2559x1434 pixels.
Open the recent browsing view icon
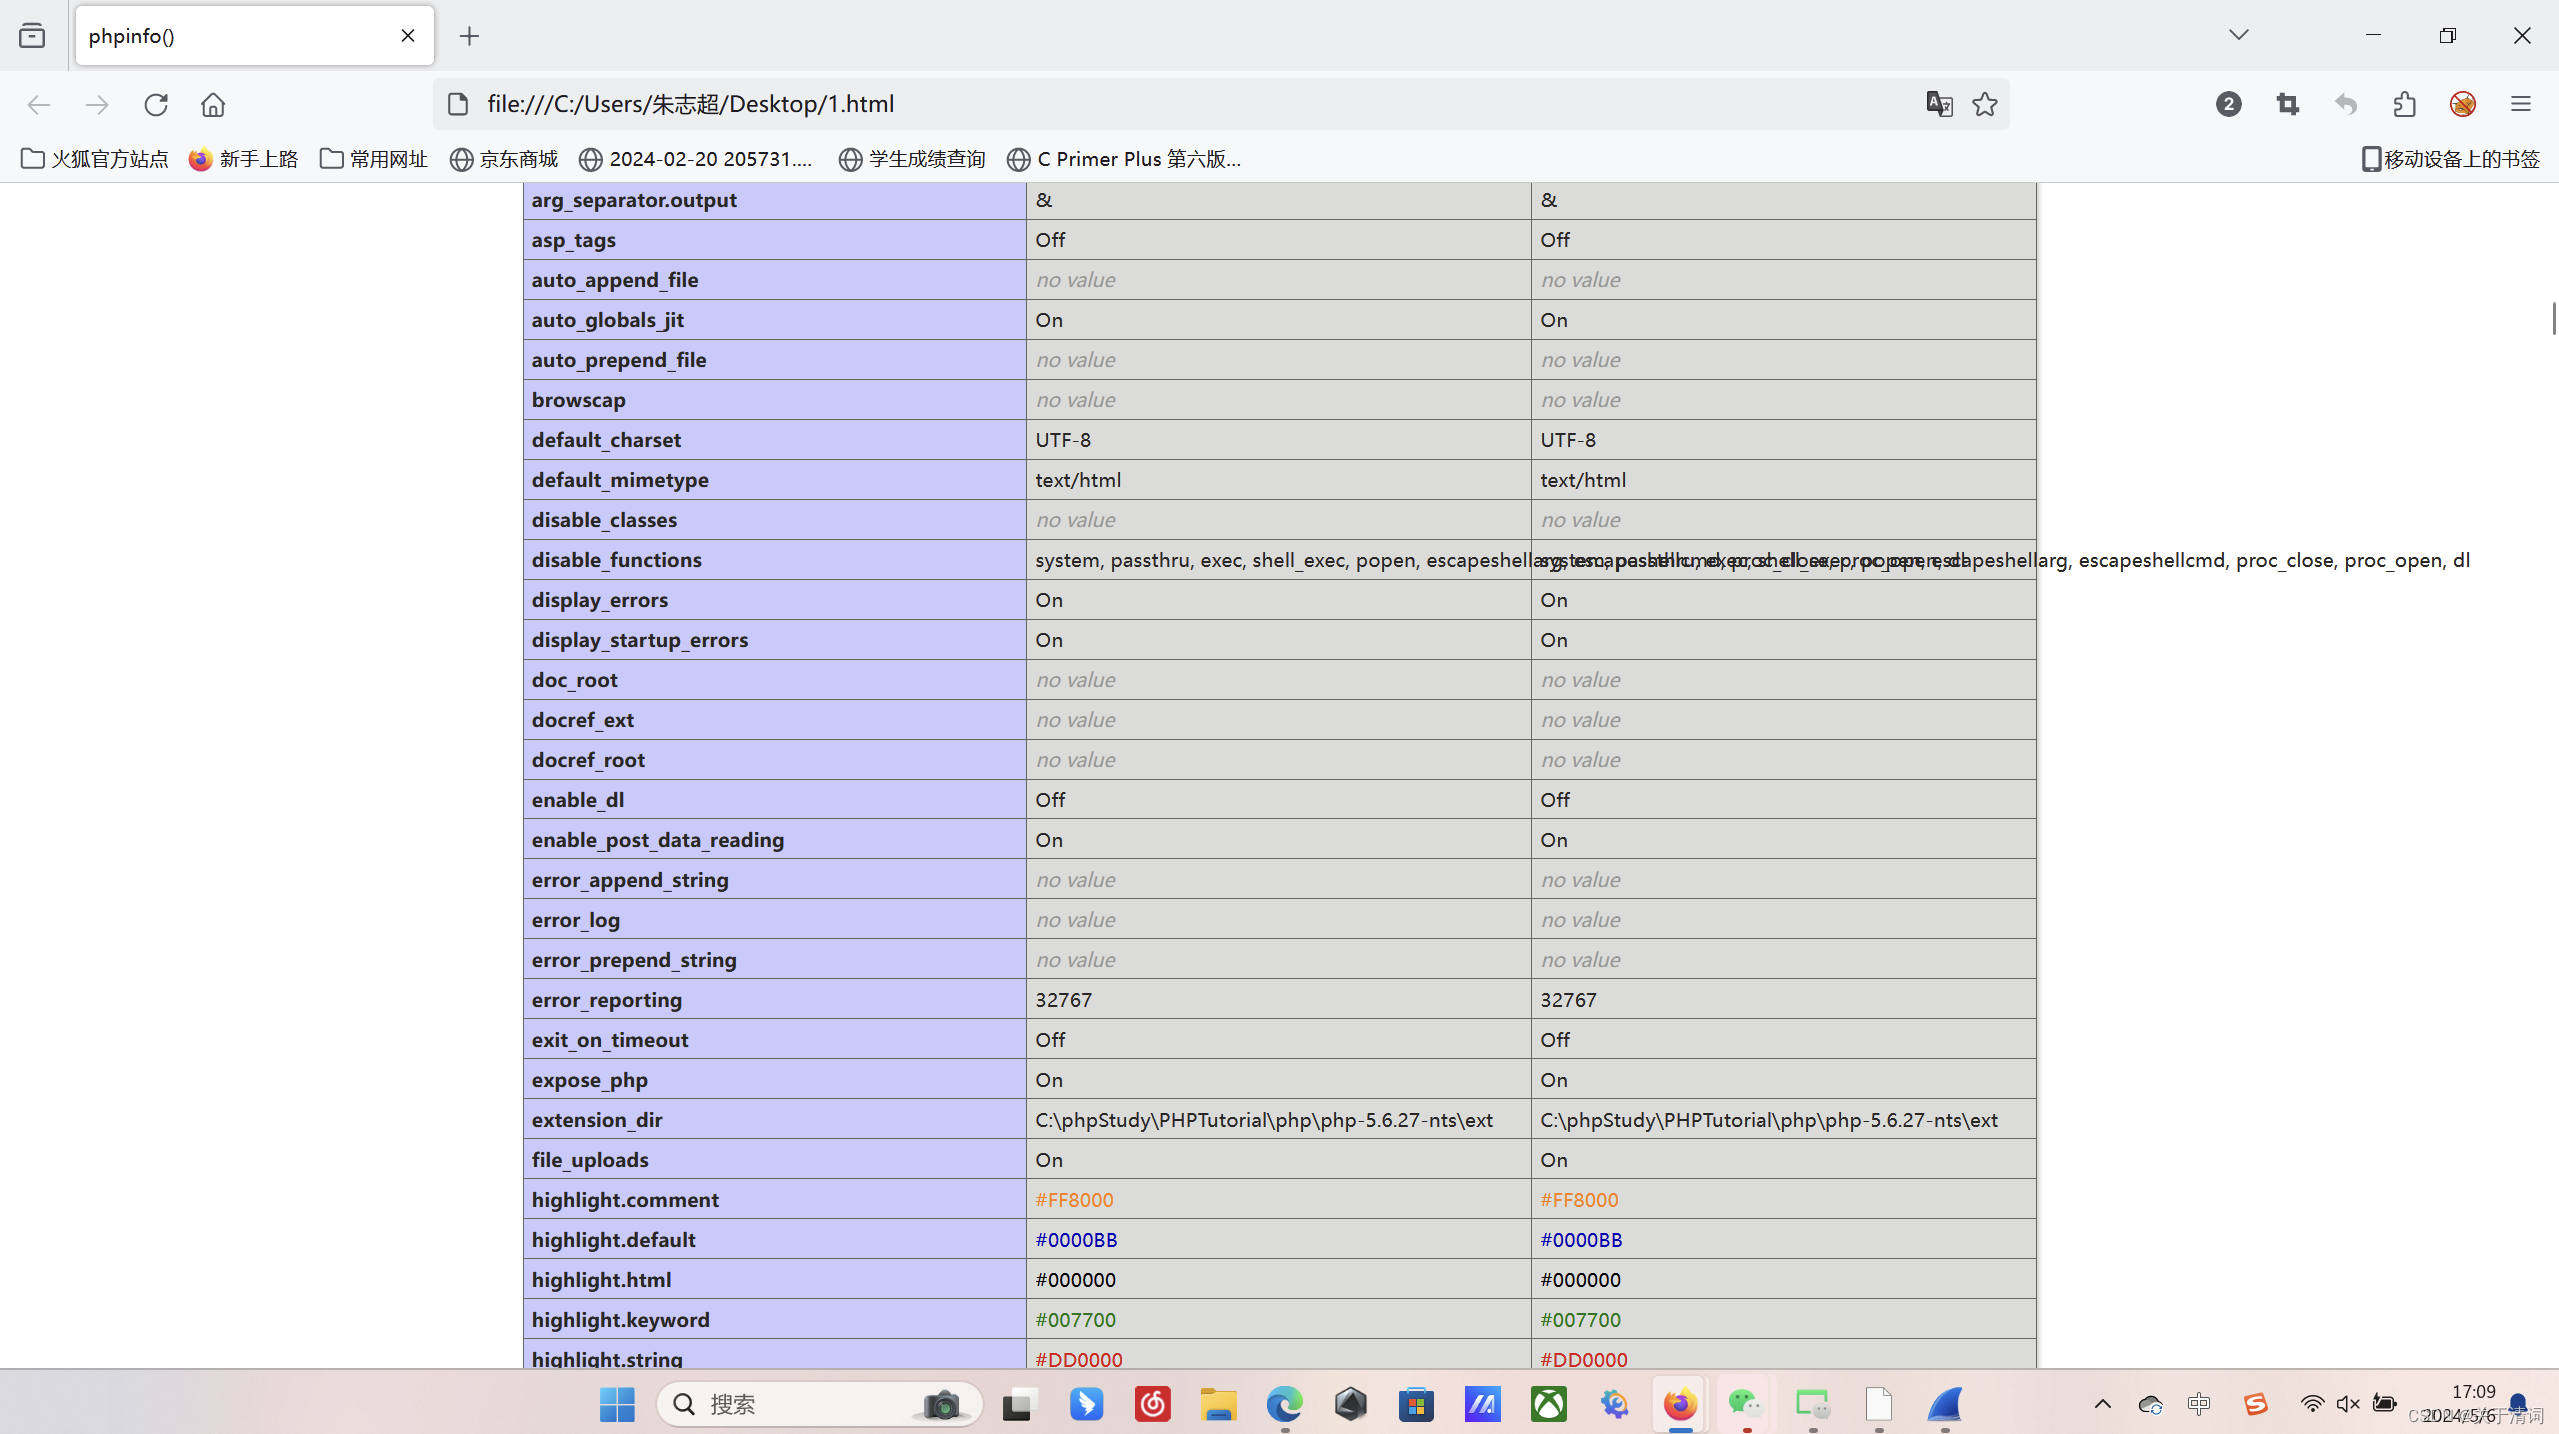[32, 36]
